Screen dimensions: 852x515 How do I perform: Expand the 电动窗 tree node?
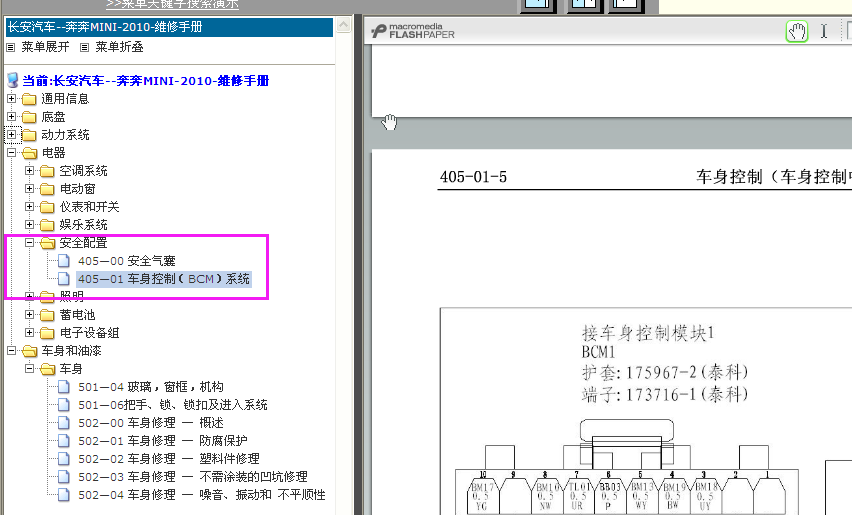(x=29, y=188)
